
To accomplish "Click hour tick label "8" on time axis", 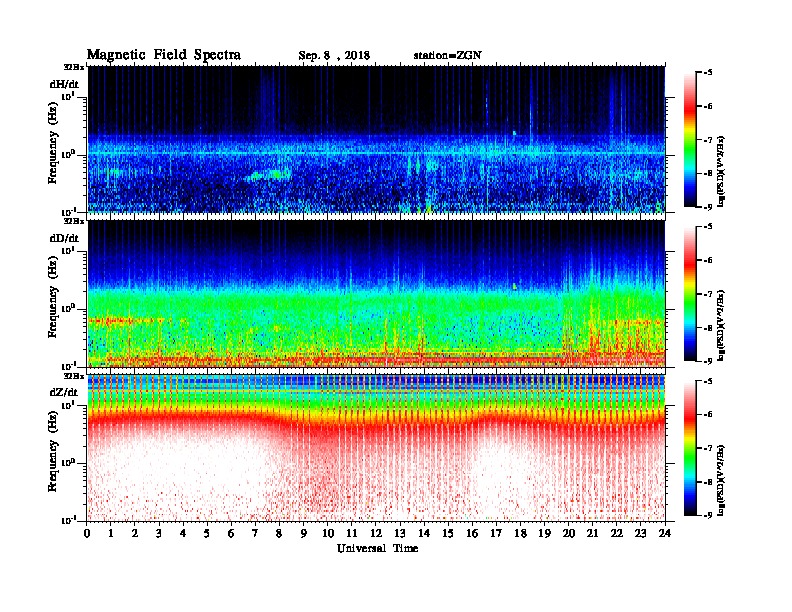I will coord(279,534).
